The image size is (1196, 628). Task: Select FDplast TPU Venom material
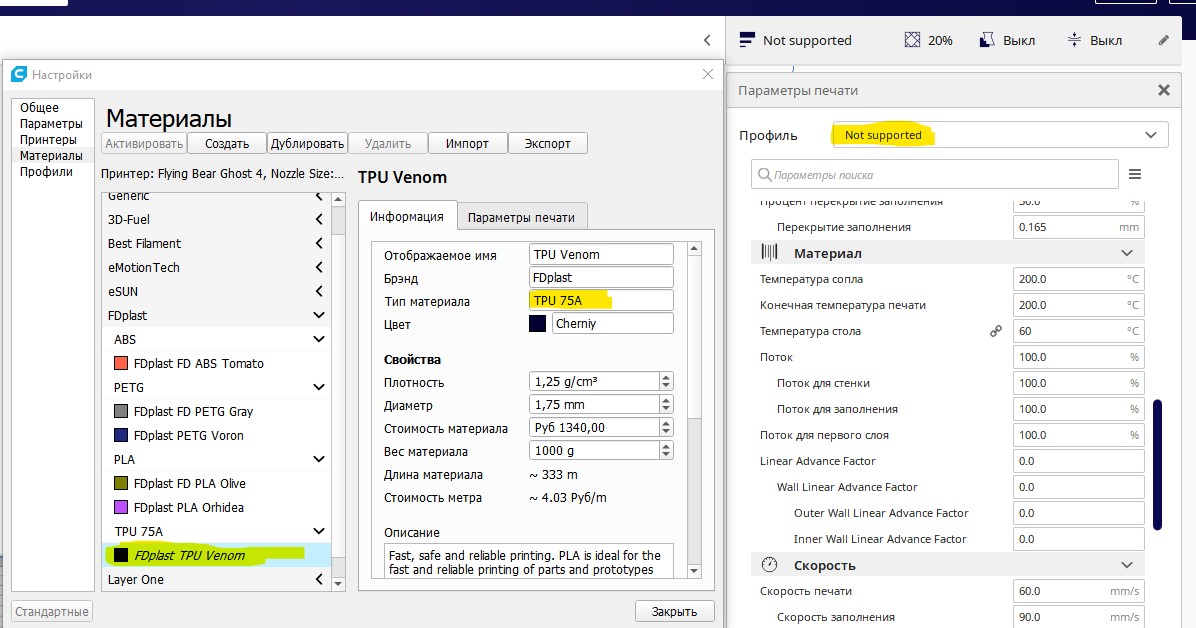217,555
